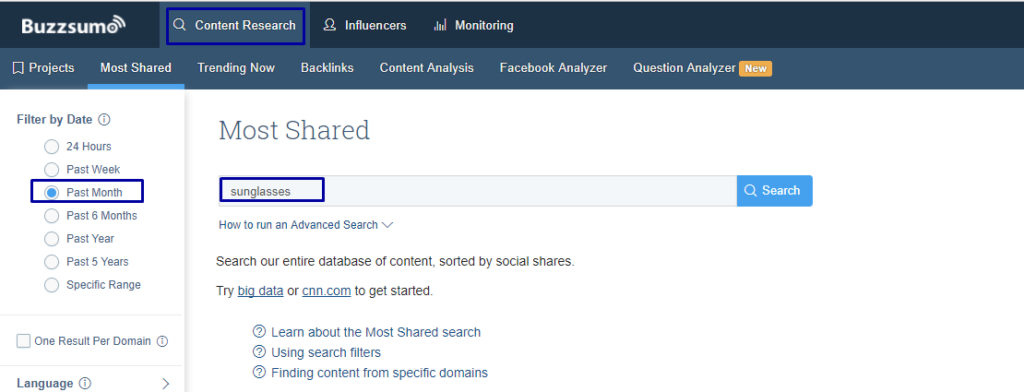This screenshot has height=392, width=1024.
Task: Select the Past 6 Months date filter
Action: (x=52, y=216)
